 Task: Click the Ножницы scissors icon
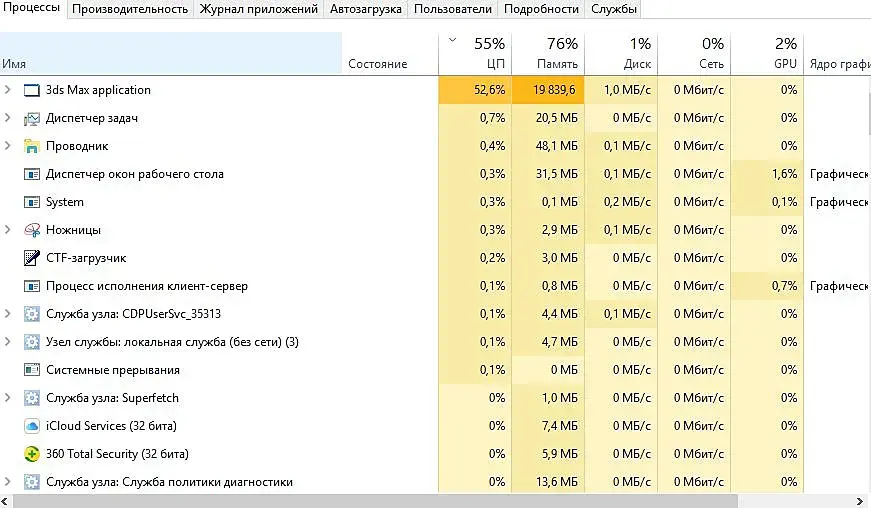click(x=32, y=230)
